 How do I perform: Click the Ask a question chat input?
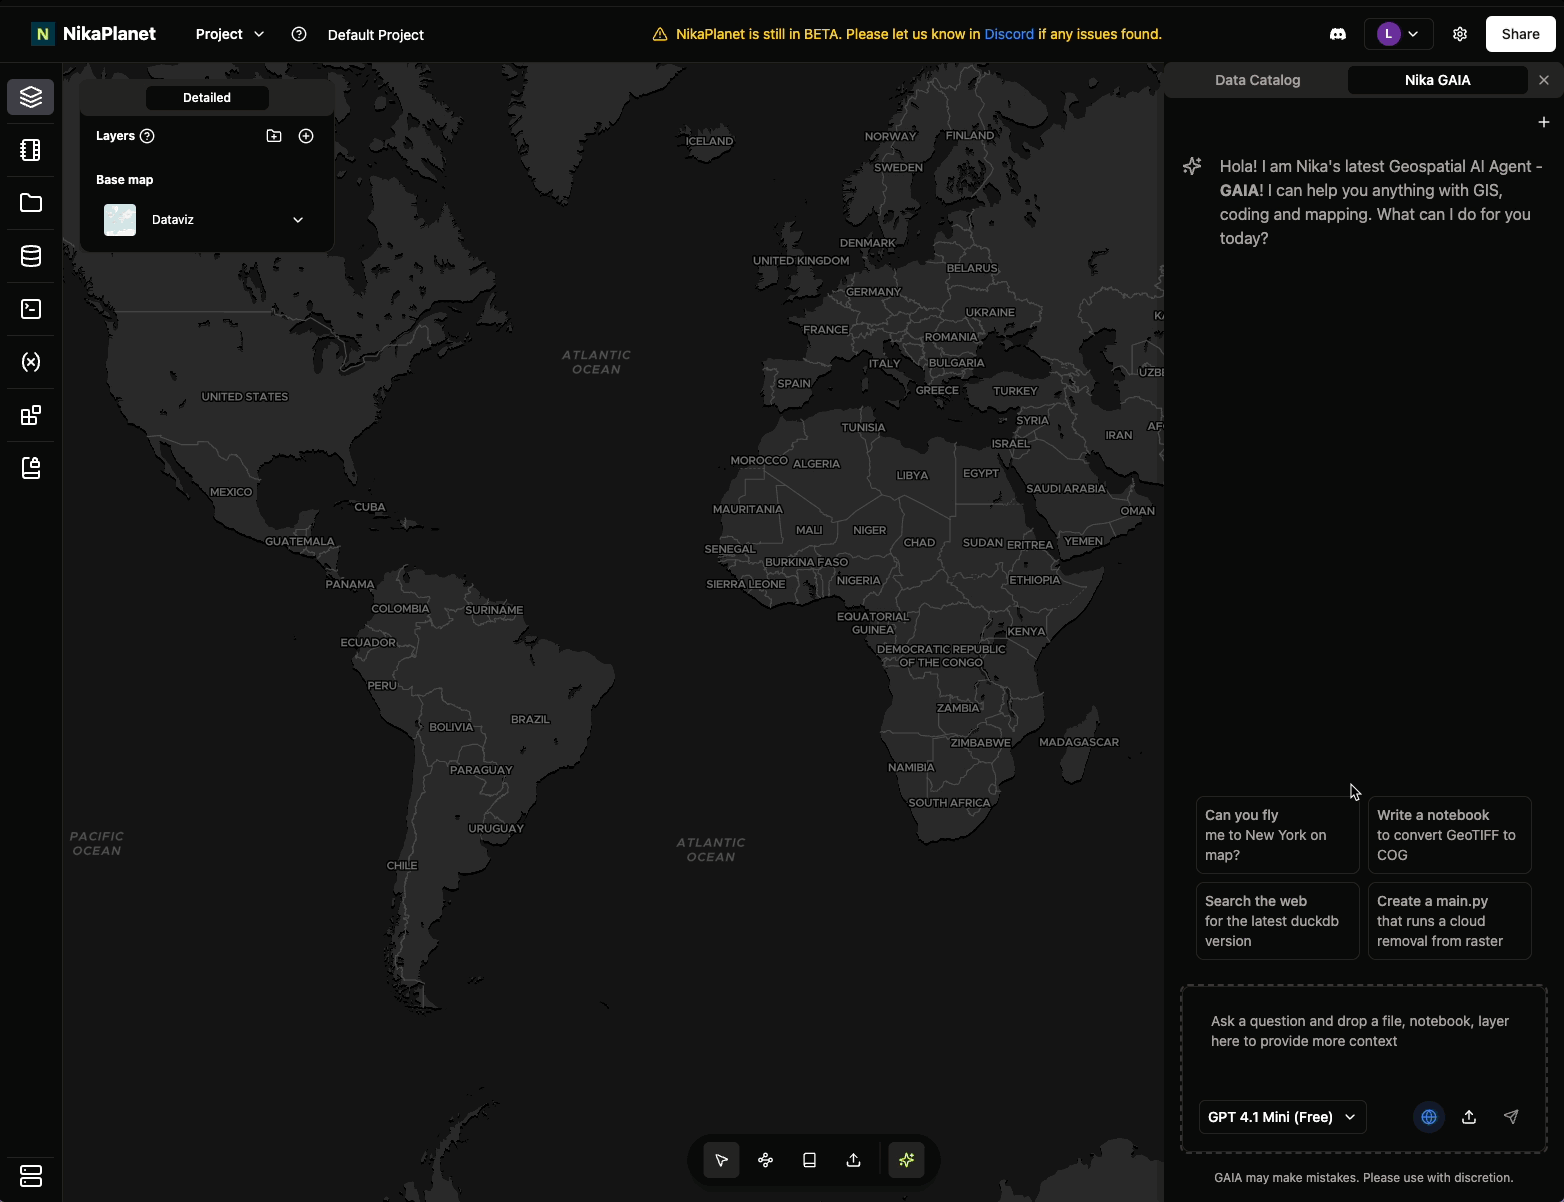tap(1363, 1040)
